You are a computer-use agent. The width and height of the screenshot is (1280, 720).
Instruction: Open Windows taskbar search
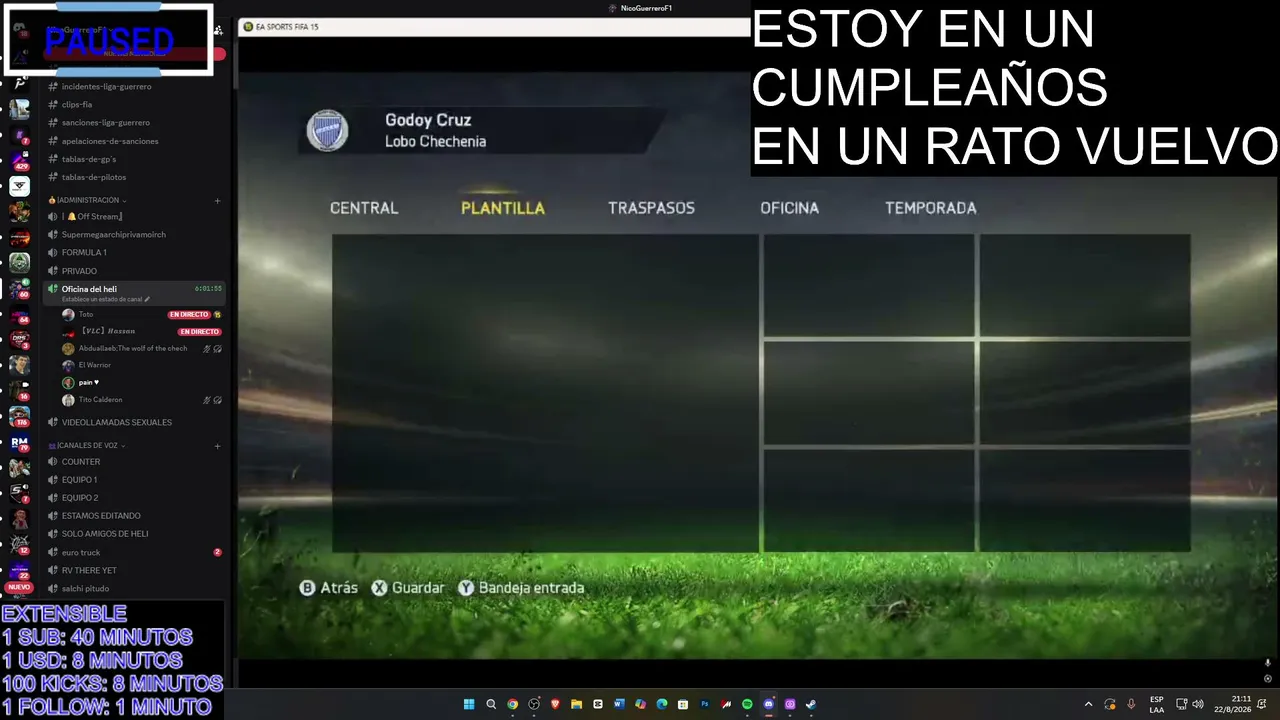(x=491, y=704)
